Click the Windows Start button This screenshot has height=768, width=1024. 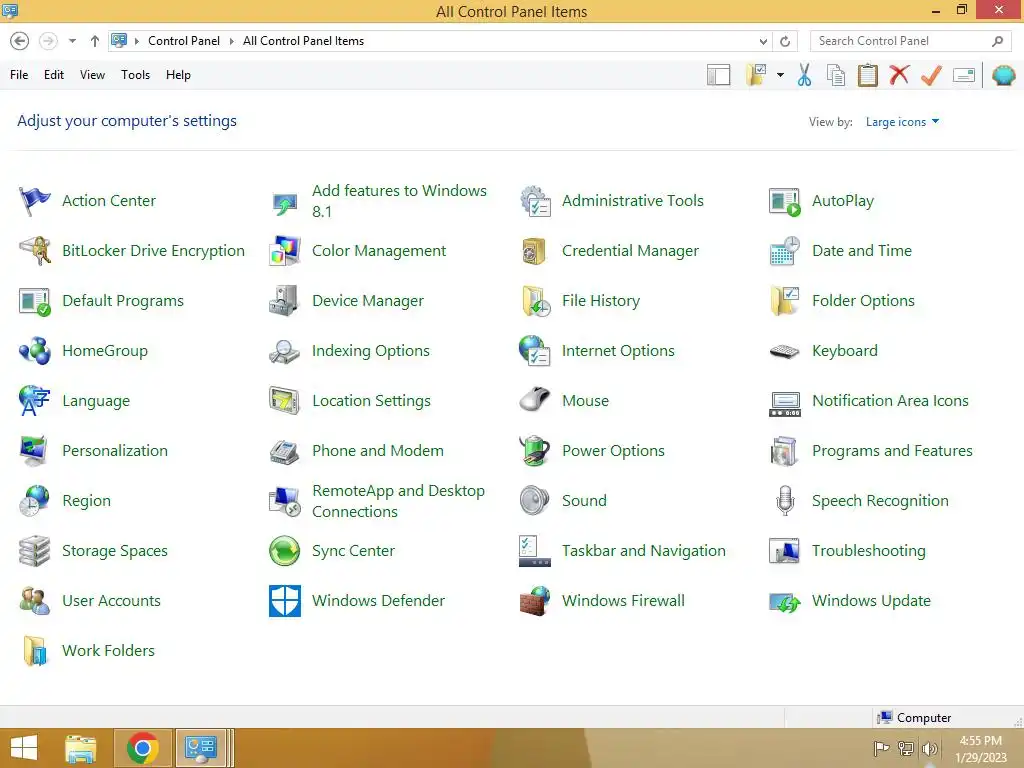pyautogui.click(x=24, y=748)
